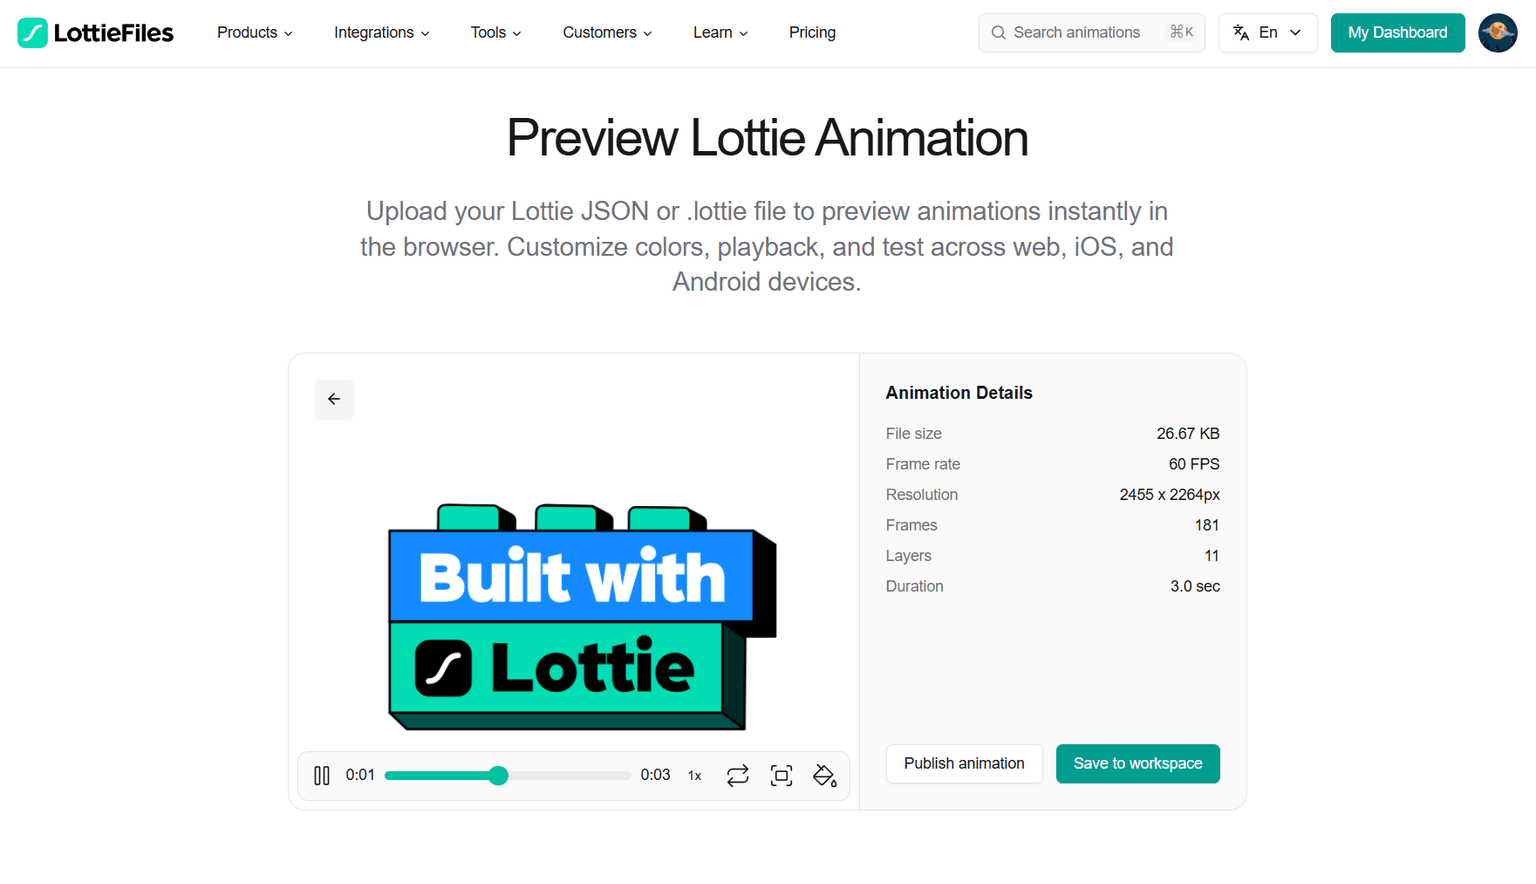The height and width of the screenshot is (884, 1536).
Task: Click the Pricing link
Action: (x=812, y=32)
